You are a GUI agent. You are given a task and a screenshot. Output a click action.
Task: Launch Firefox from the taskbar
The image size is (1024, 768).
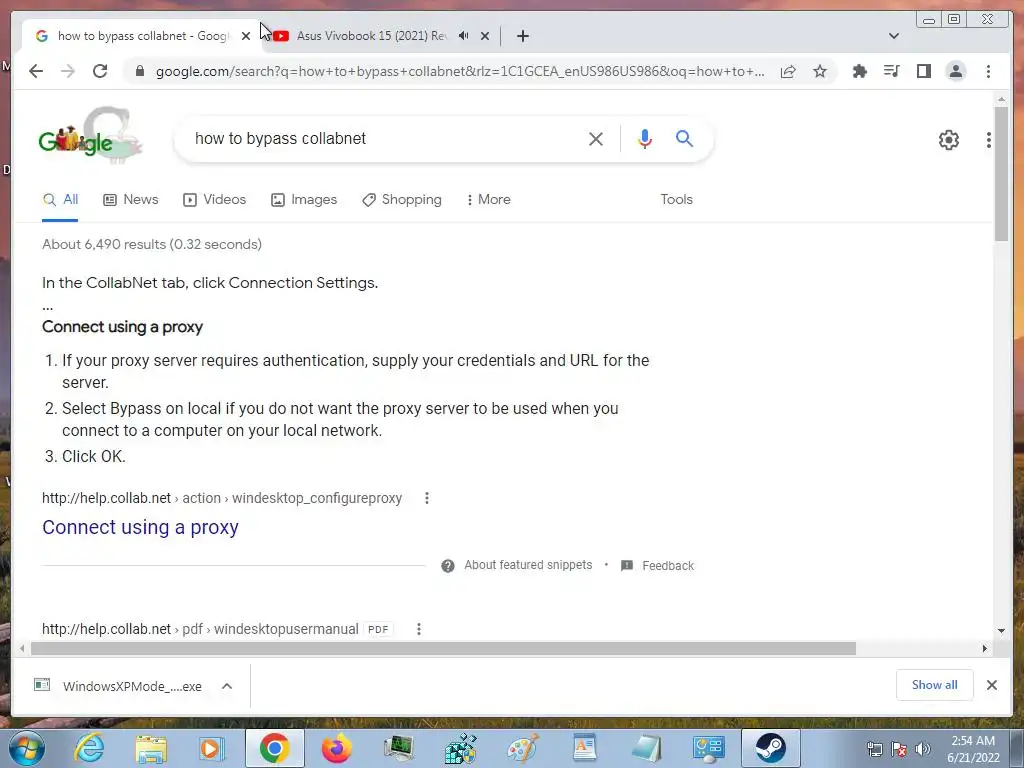(x=336, y=748)
